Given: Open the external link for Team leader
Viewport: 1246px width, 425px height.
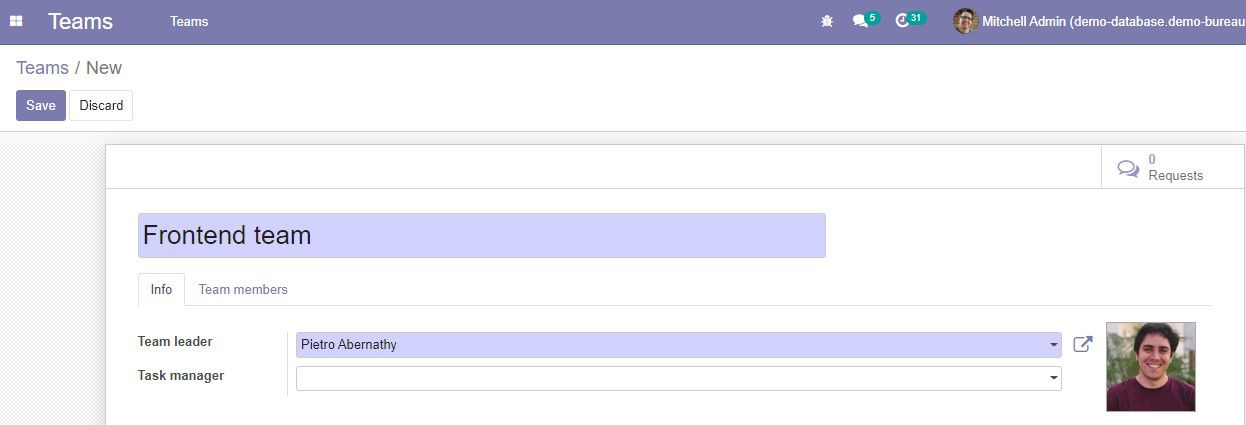Looking at the screenshot, I should [x=1083, y=344].
